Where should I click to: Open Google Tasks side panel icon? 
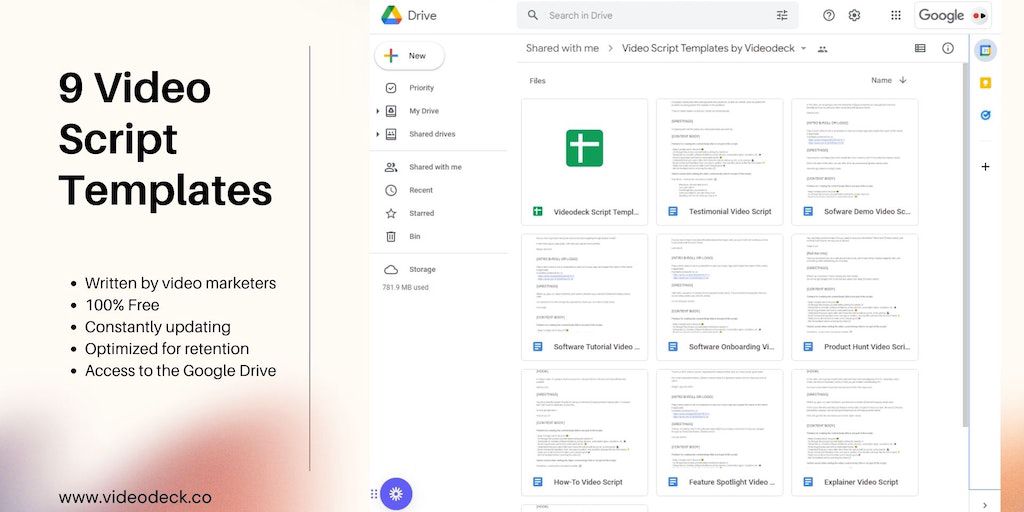coord(985,115)
